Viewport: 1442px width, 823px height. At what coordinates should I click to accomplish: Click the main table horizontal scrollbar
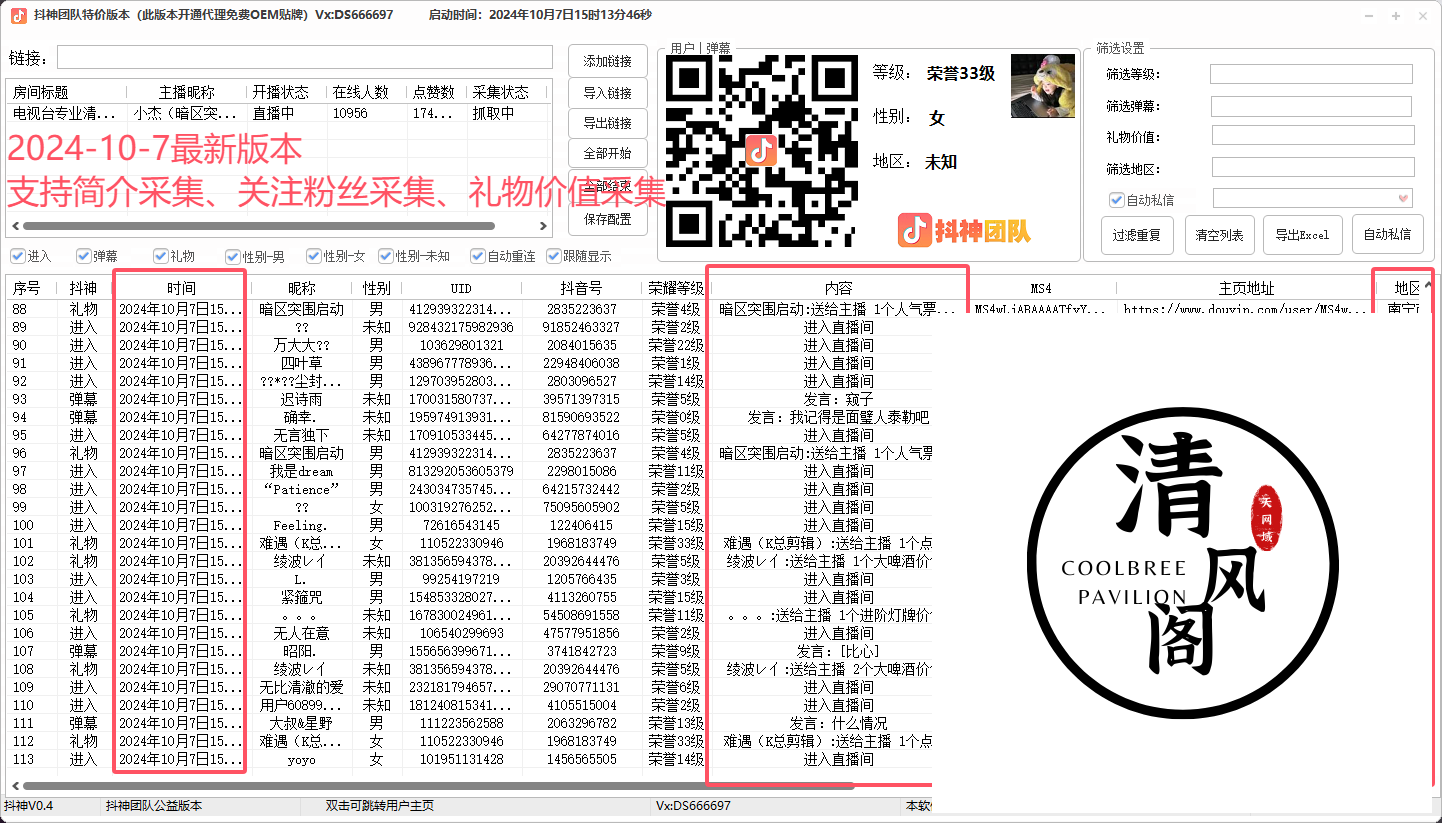[x=438, y=786]
